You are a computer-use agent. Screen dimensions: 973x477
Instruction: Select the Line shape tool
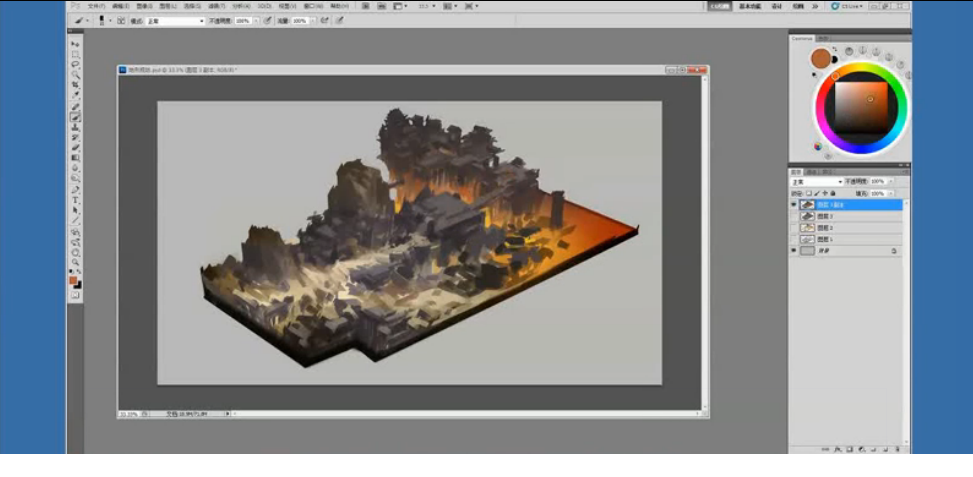tap(76, 220)
